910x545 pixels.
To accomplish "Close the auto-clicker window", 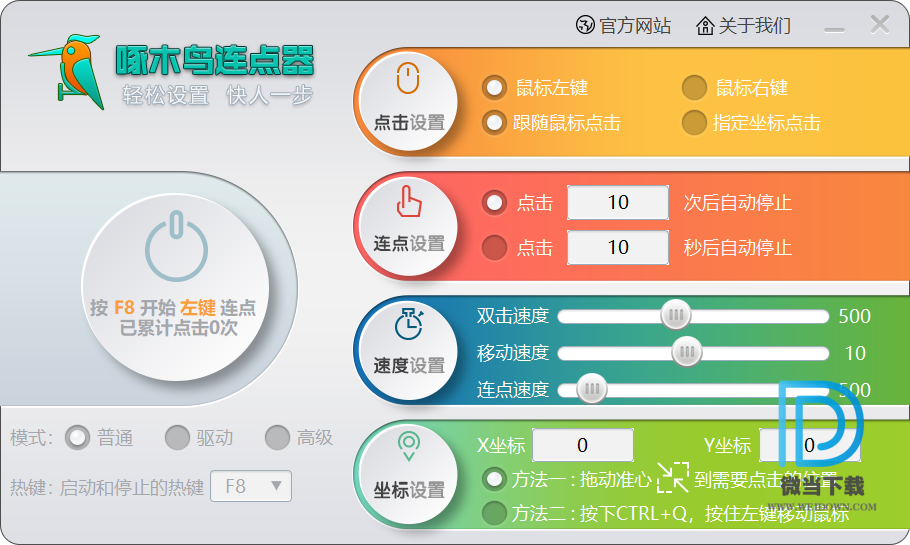I will (x=879, y=25).
